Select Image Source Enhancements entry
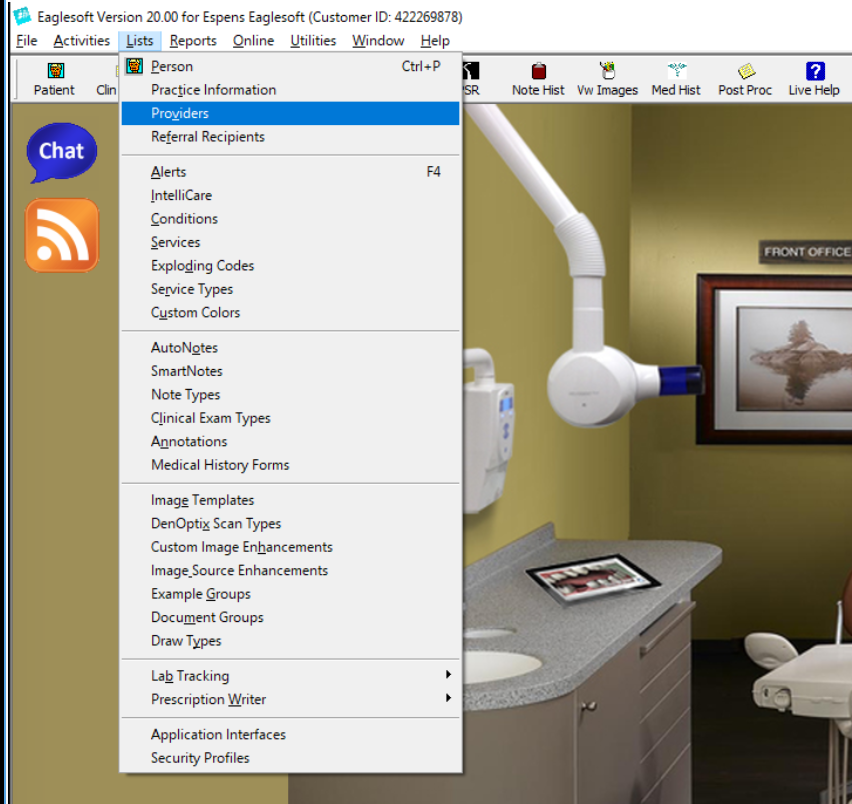The width and height of the screenshot is (852, 804). click(x=290, y=570)
